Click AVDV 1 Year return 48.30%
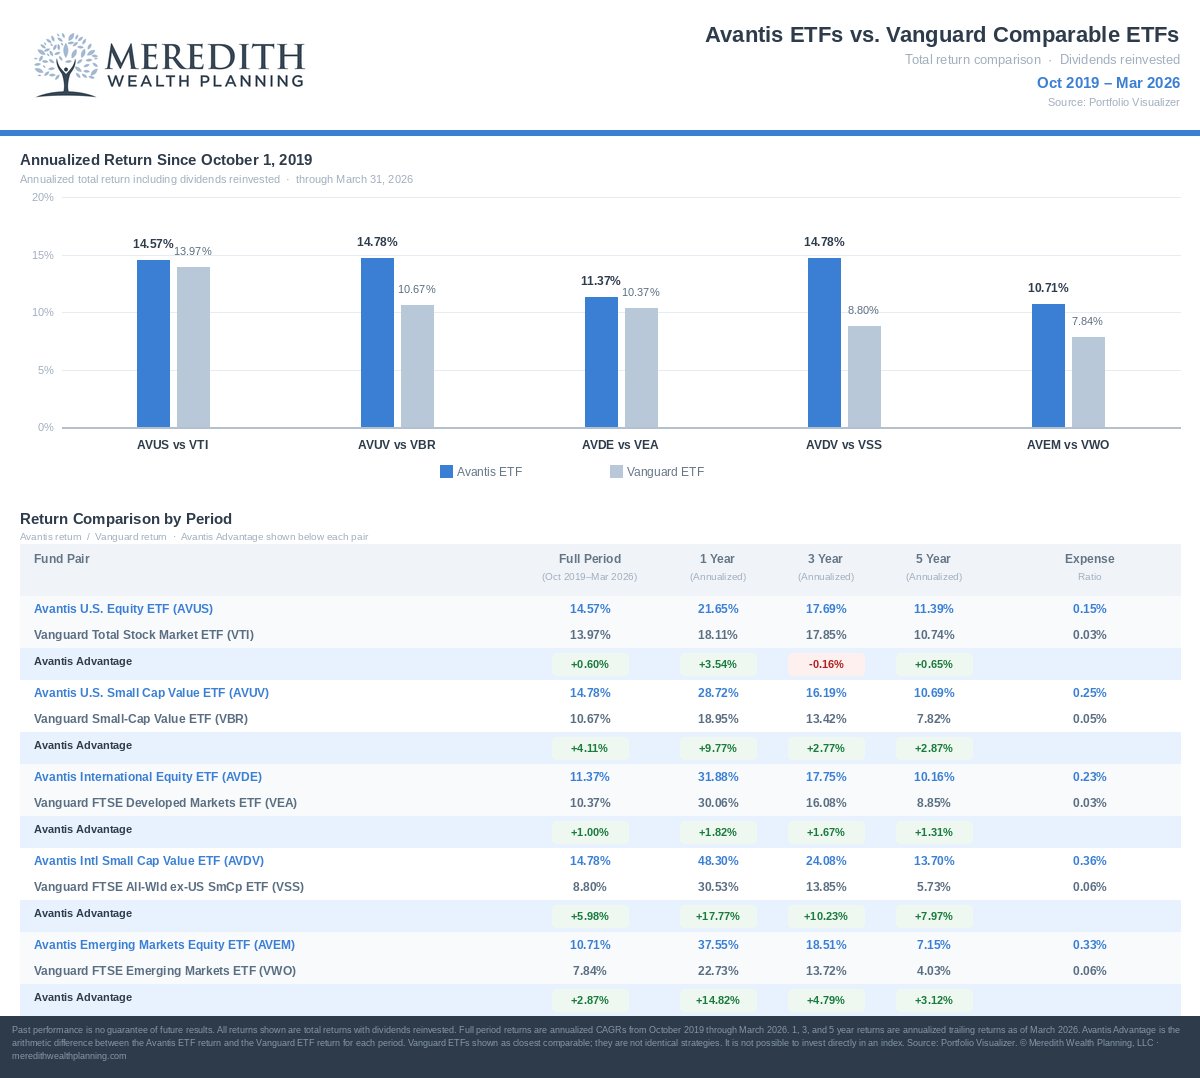The width and height of the screenshot is (1200, 1078). (718, 861)
